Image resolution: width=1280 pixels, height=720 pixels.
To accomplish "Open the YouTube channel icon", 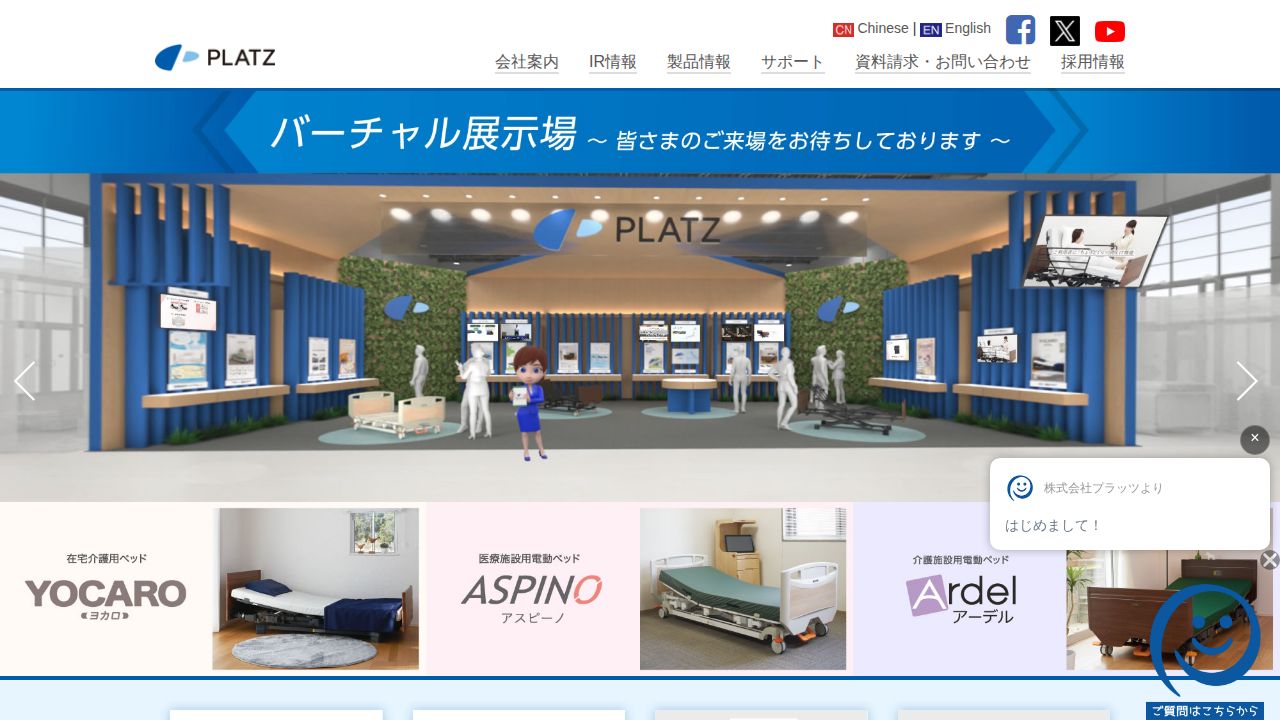I will pyautogui.click(x=1110, y=31).
